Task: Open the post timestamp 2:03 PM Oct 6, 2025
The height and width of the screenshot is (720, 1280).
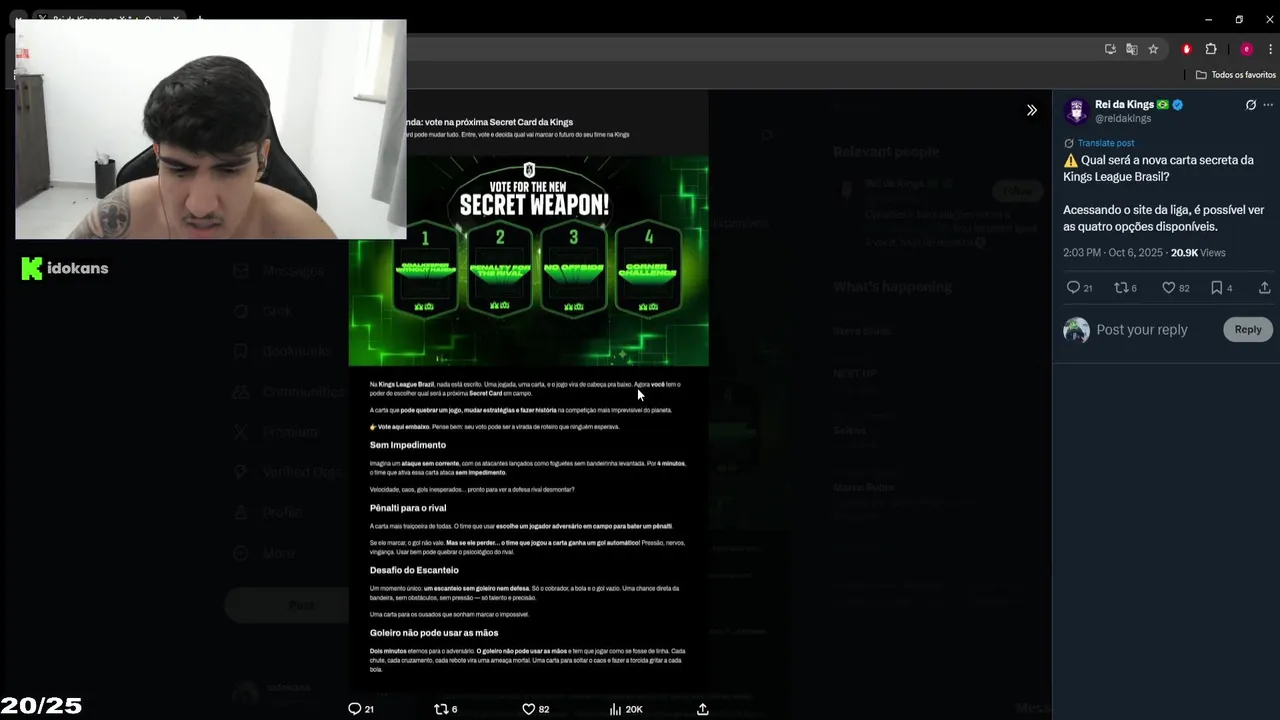Action: pyautogui.click(x=1113, y=253)
